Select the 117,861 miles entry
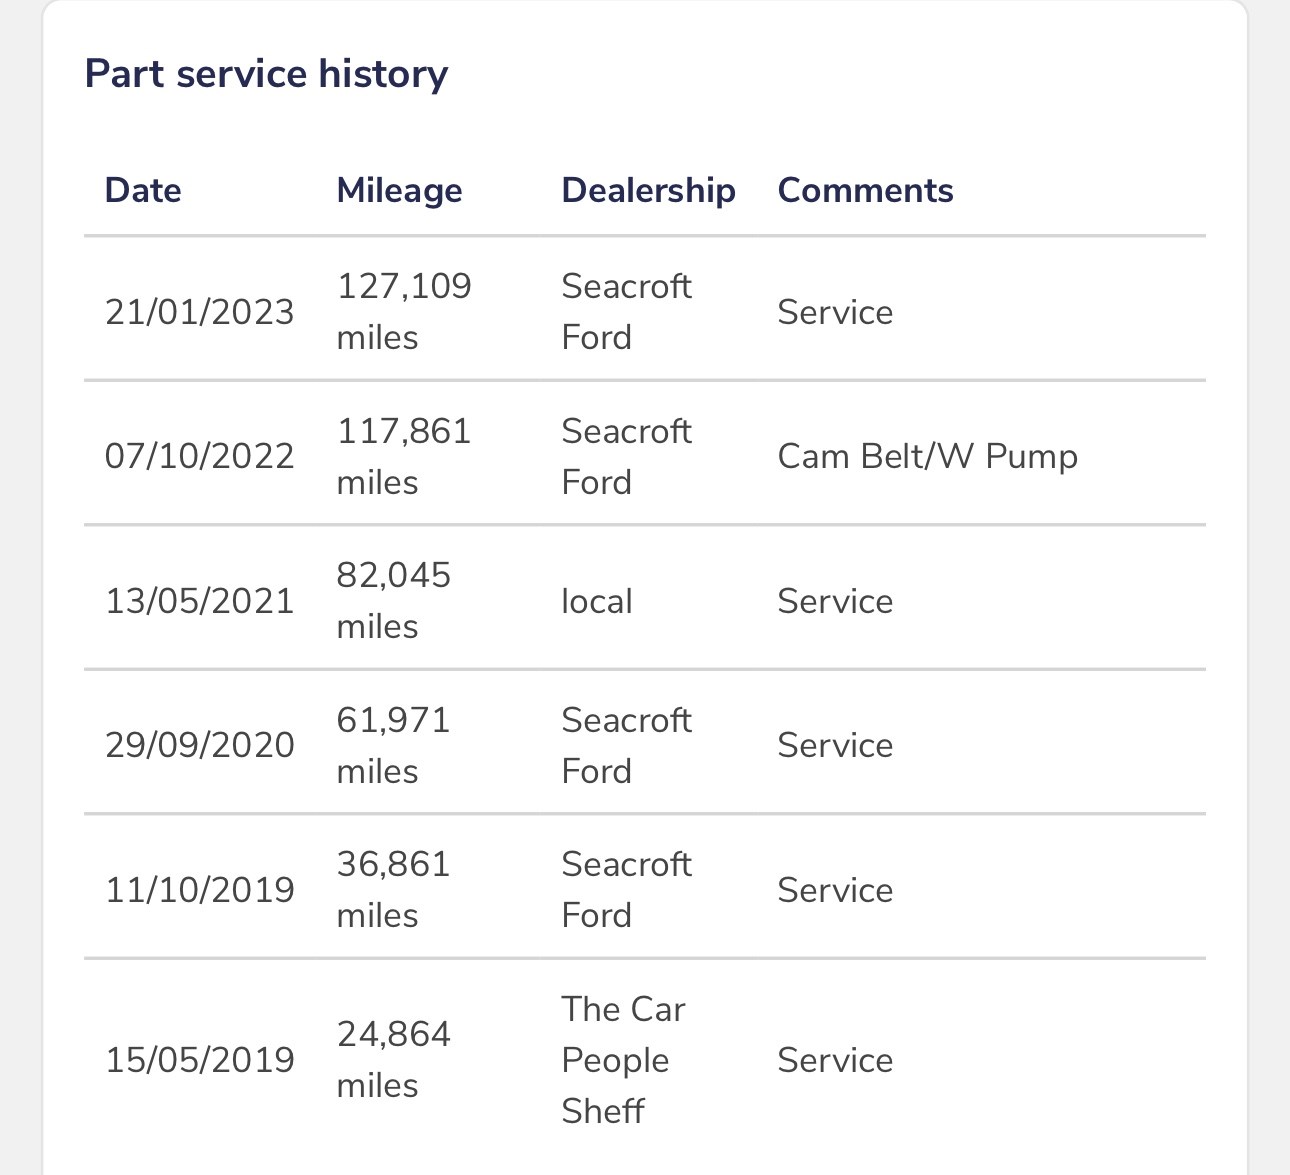 [404, 456]
